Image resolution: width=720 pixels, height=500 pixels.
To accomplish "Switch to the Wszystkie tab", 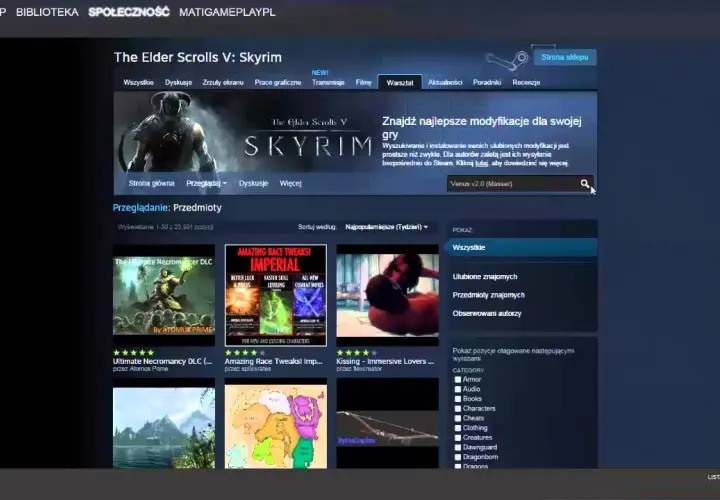I will coord(138,83).
